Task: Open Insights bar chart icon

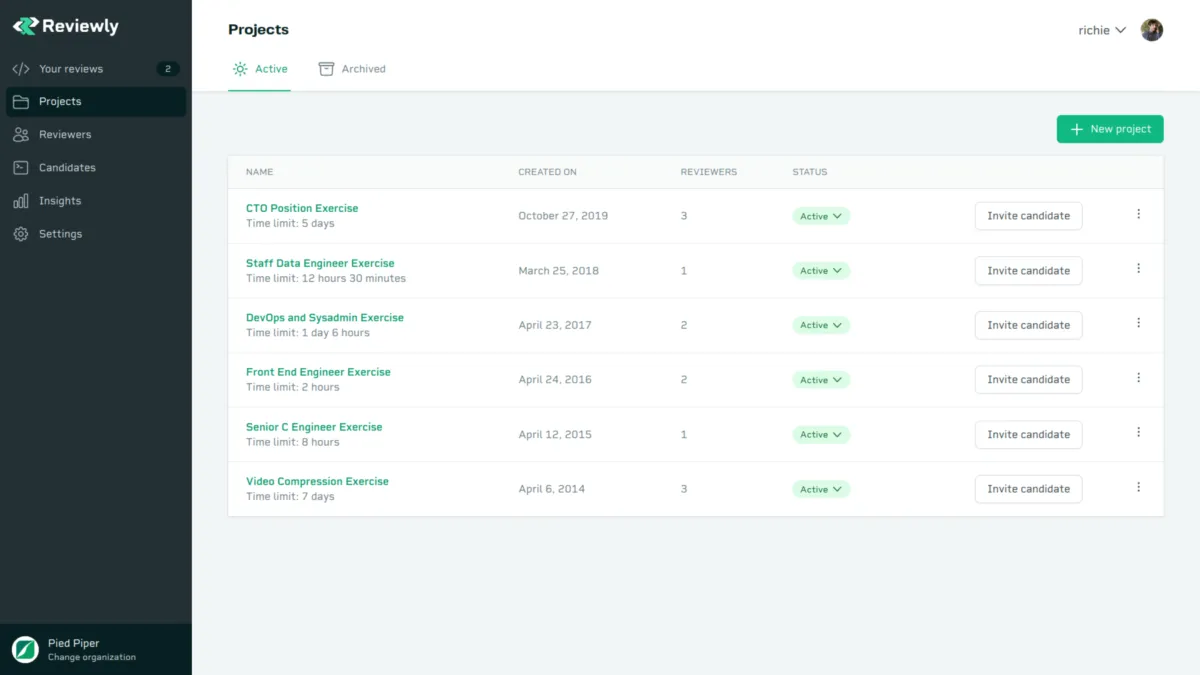Action: click(21, 201)
